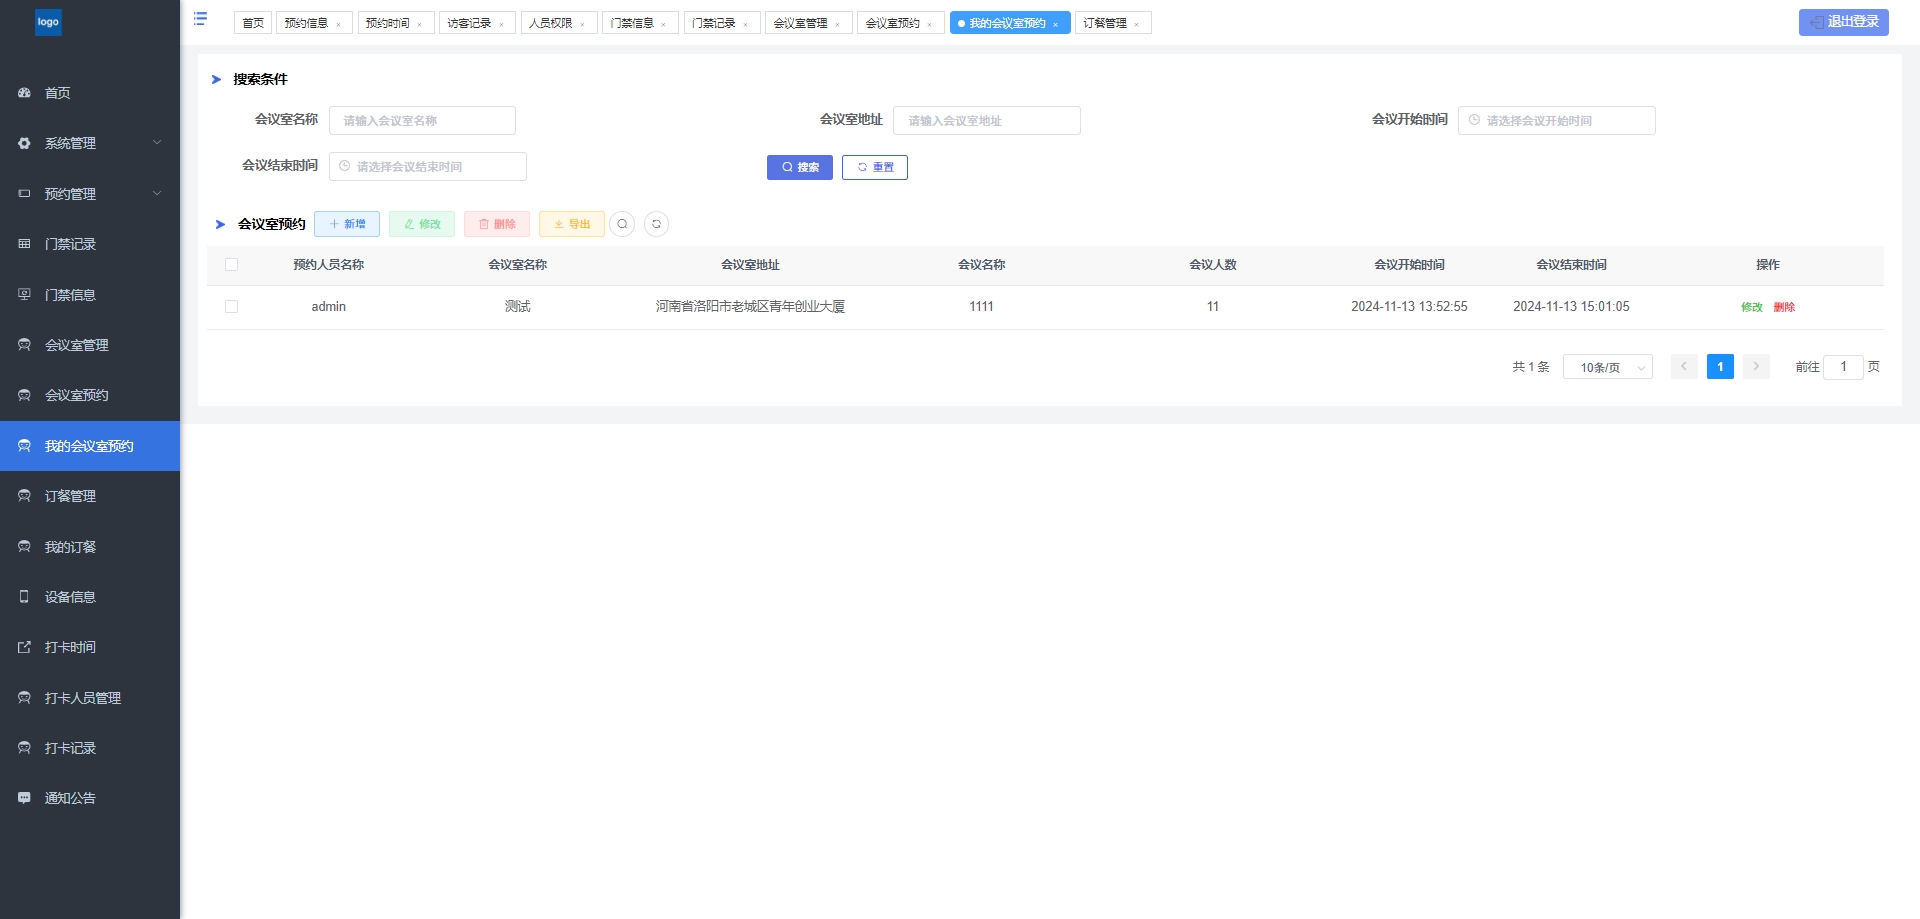Close the 访客记录 tab

point(501,24)
